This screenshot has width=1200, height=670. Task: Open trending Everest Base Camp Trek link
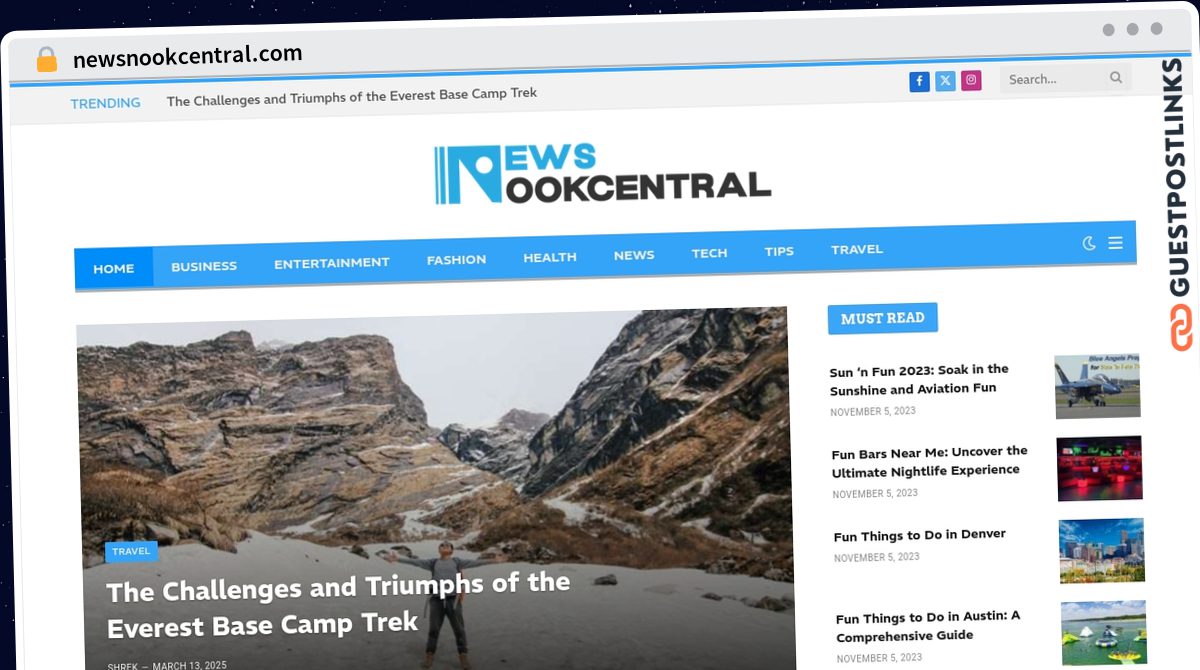(x=352, y=97)
